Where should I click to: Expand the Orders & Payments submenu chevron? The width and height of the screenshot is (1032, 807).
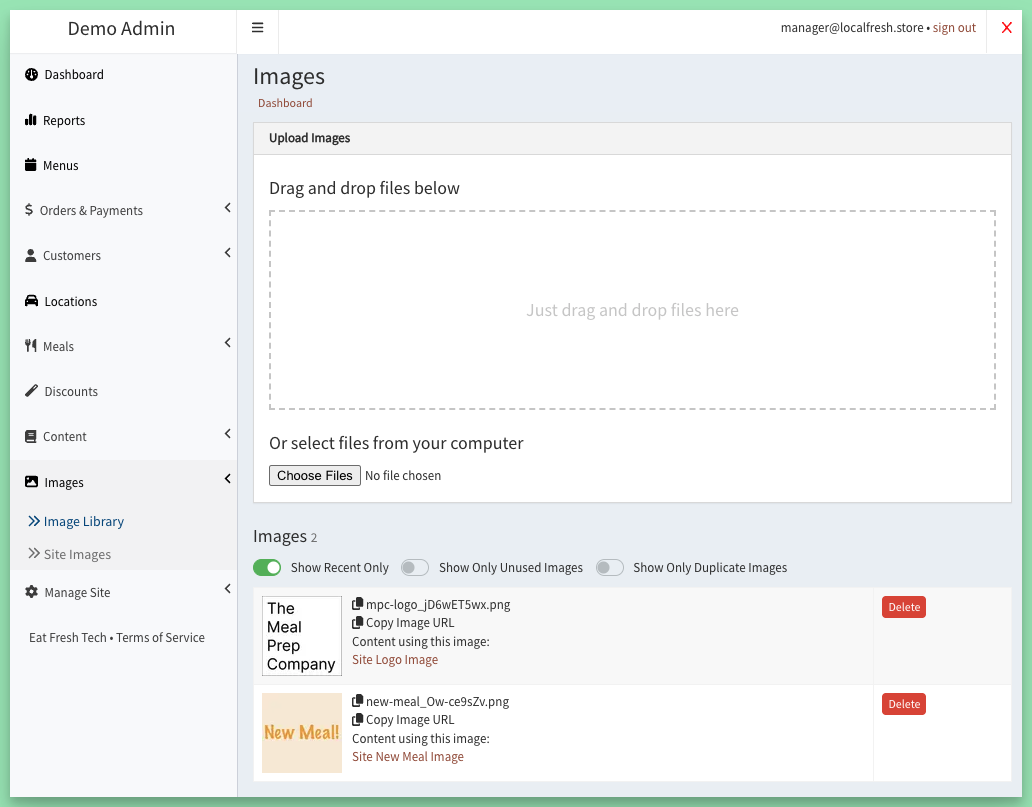[228, 208]
